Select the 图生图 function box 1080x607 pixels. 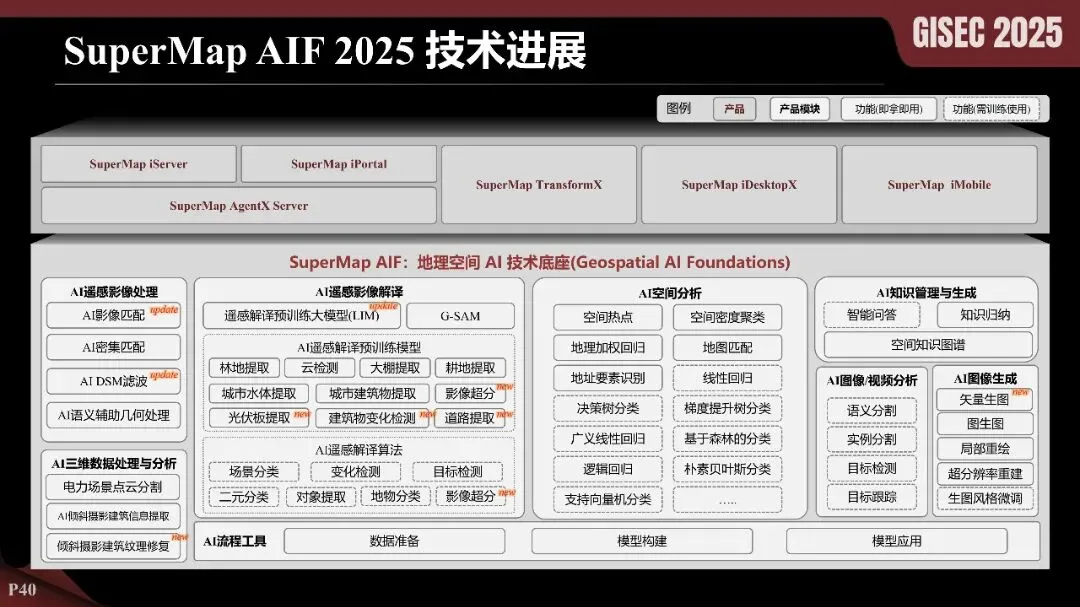coord(985,424)
